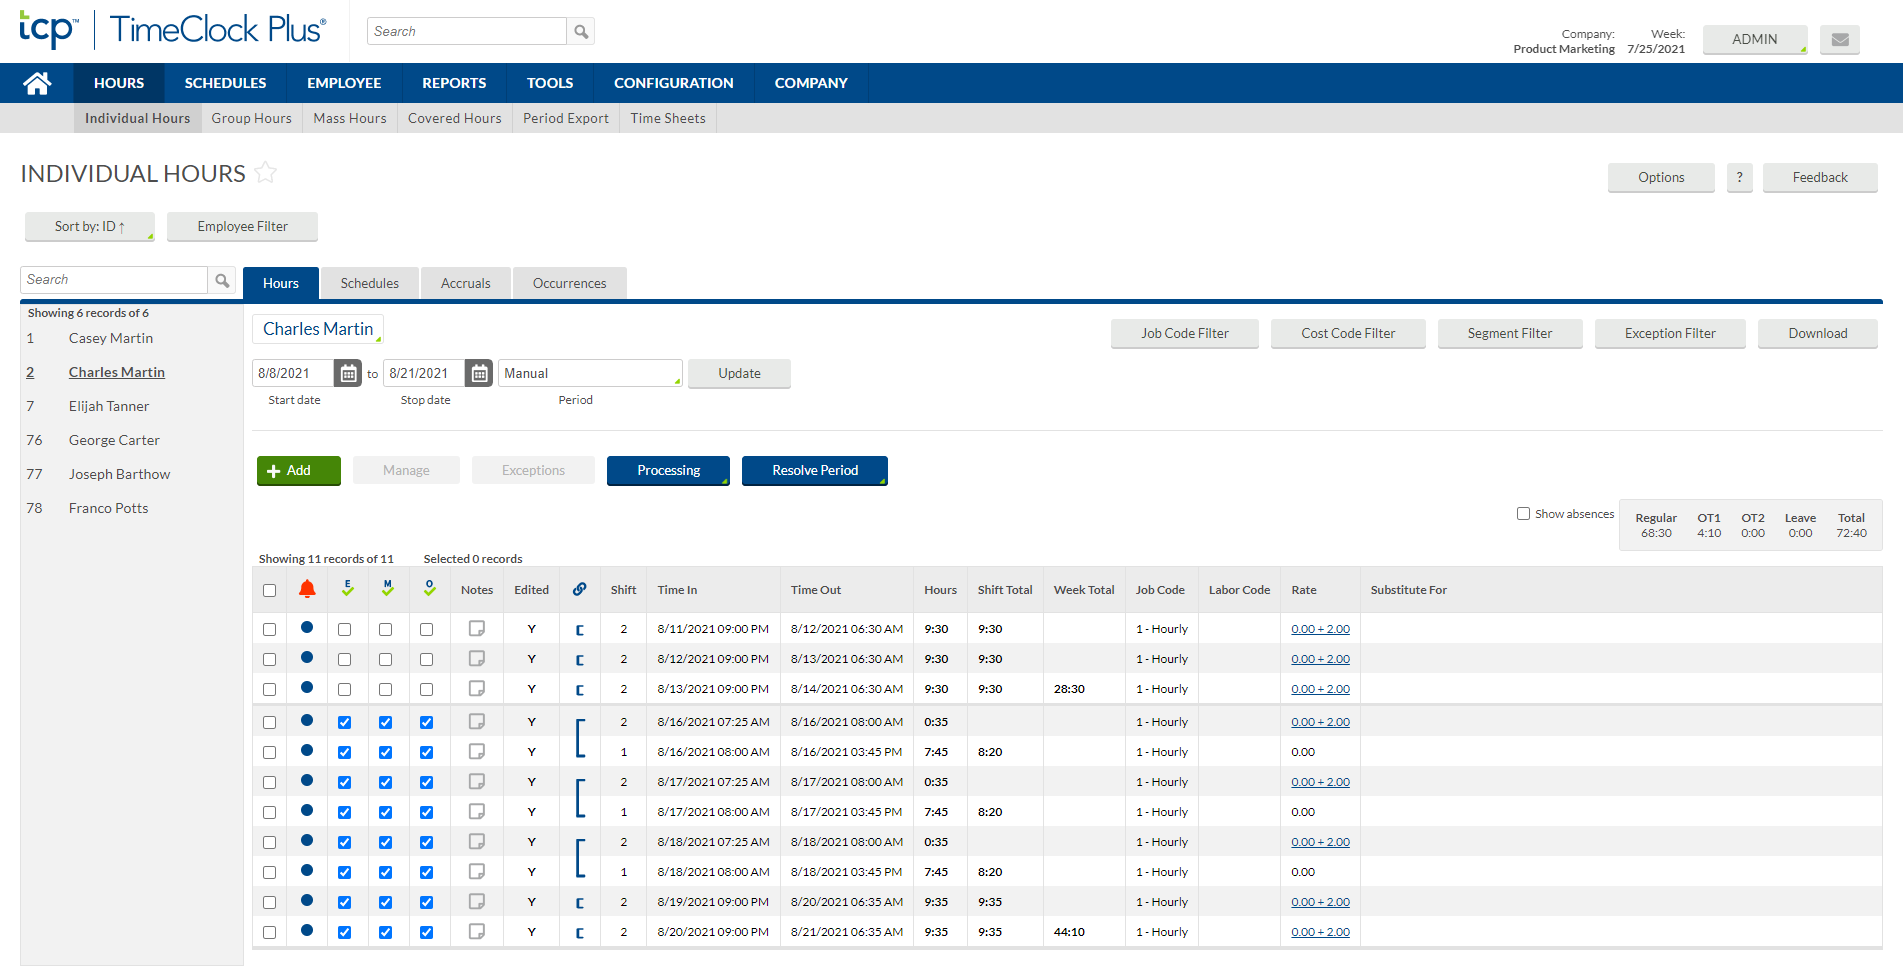Click the employee list search magnifier
This screenshot has height=969, width=1903.
[x=222, y=280]
